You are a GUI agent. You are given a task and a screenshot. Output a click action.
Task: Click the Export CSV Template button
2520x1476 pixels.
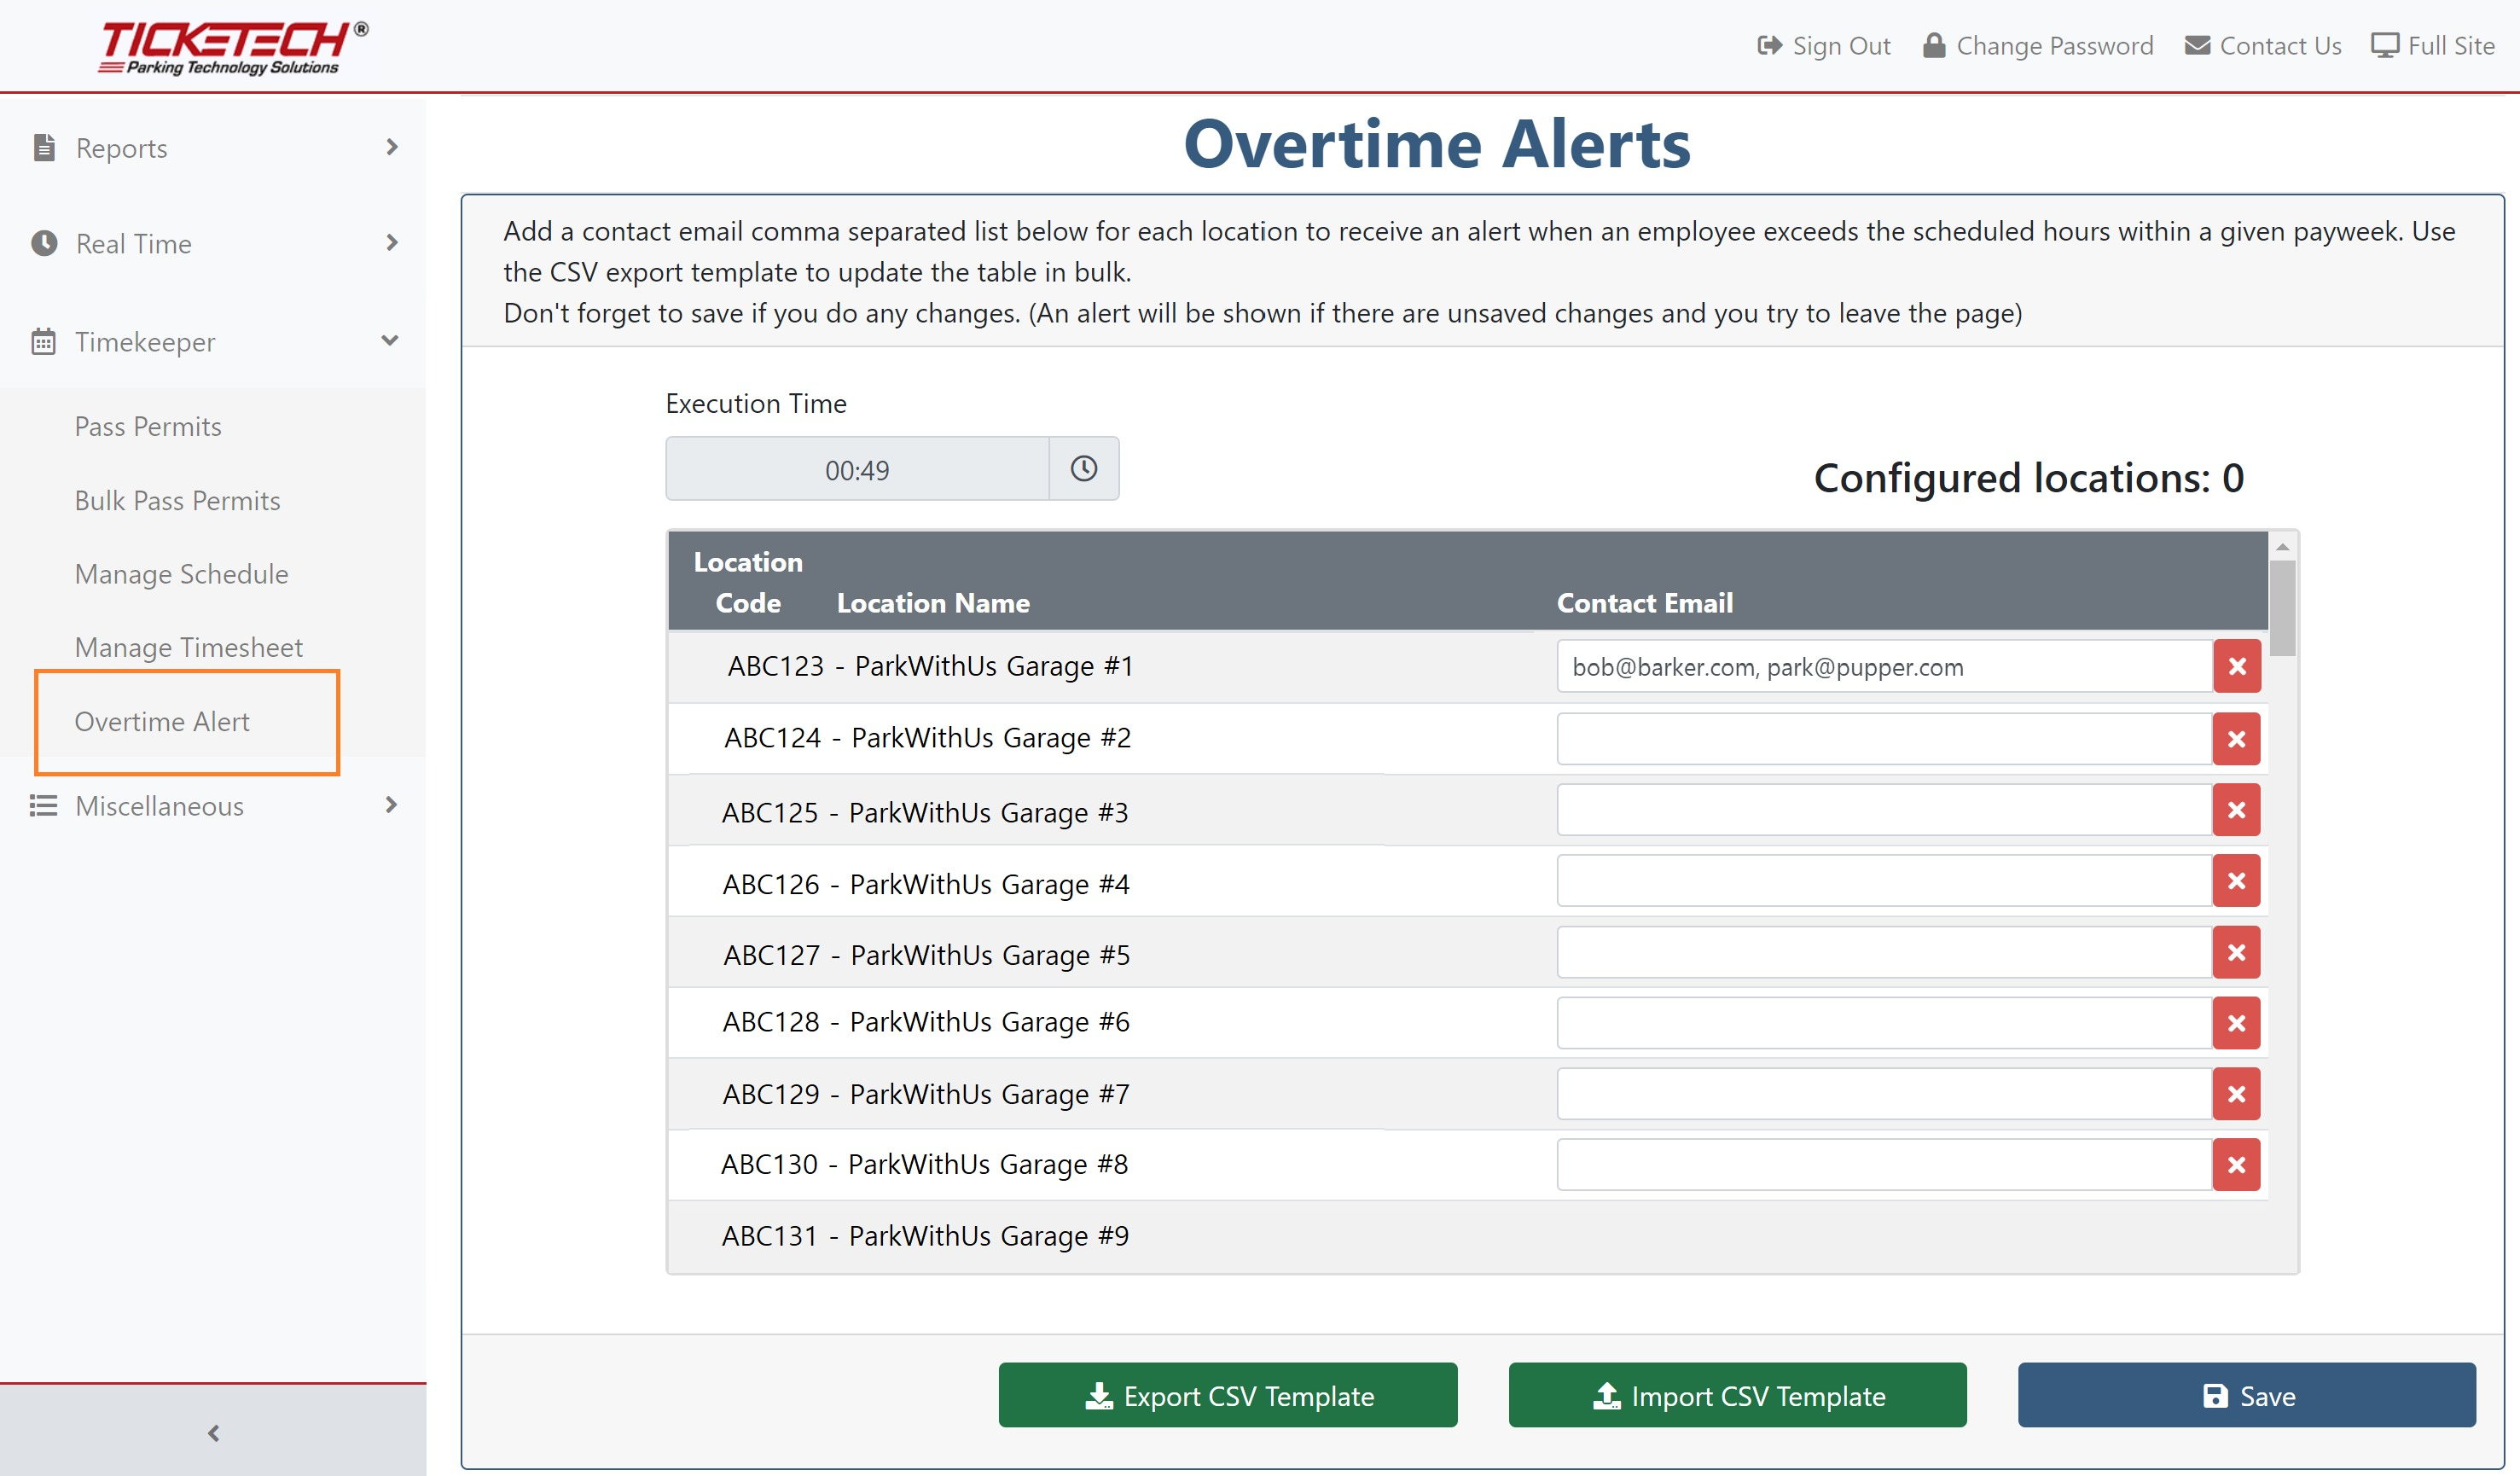click(x=1227, y=1395)
